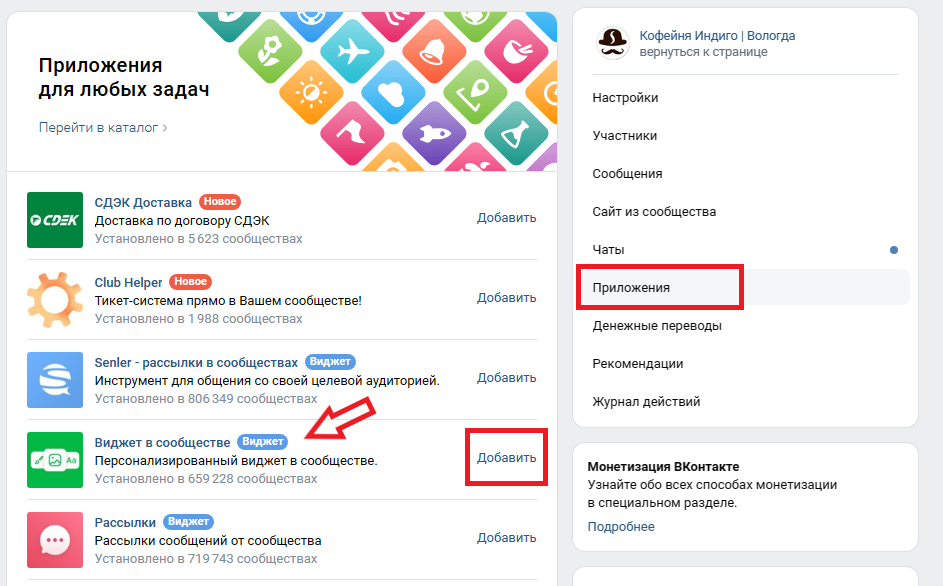Go to Сообщения in sidebar
This screenshot has width=943, height=586.
[627, 174]
